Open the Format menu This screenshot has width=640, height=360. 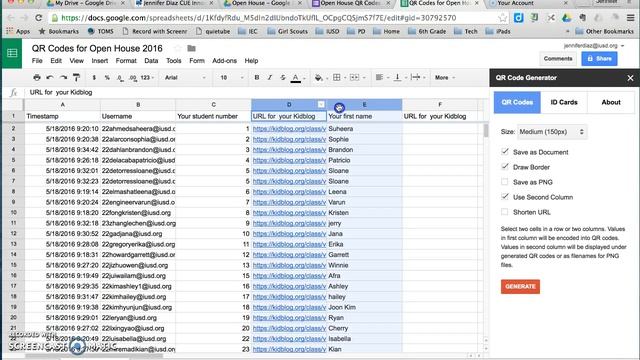click(126, 60)
